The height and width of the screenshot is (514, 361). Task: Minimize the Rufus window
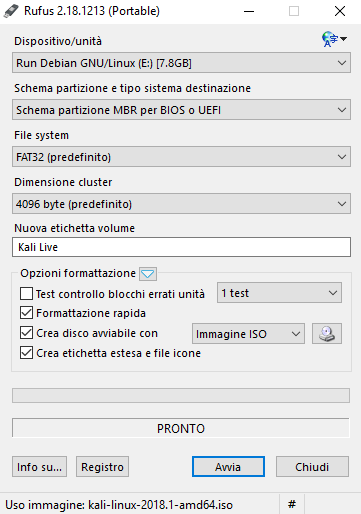pos(249,11)
